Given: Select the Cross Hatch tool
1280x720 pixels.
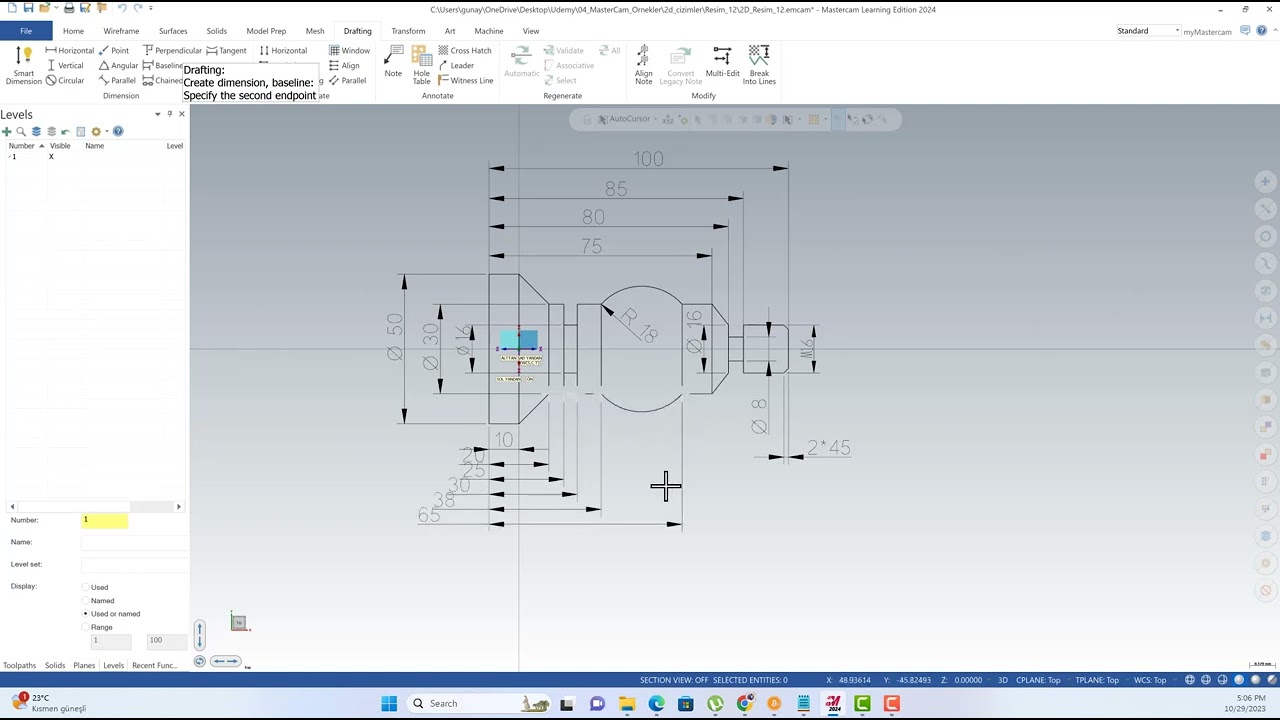Looking at the screenshot, I should tap(464, 50).
